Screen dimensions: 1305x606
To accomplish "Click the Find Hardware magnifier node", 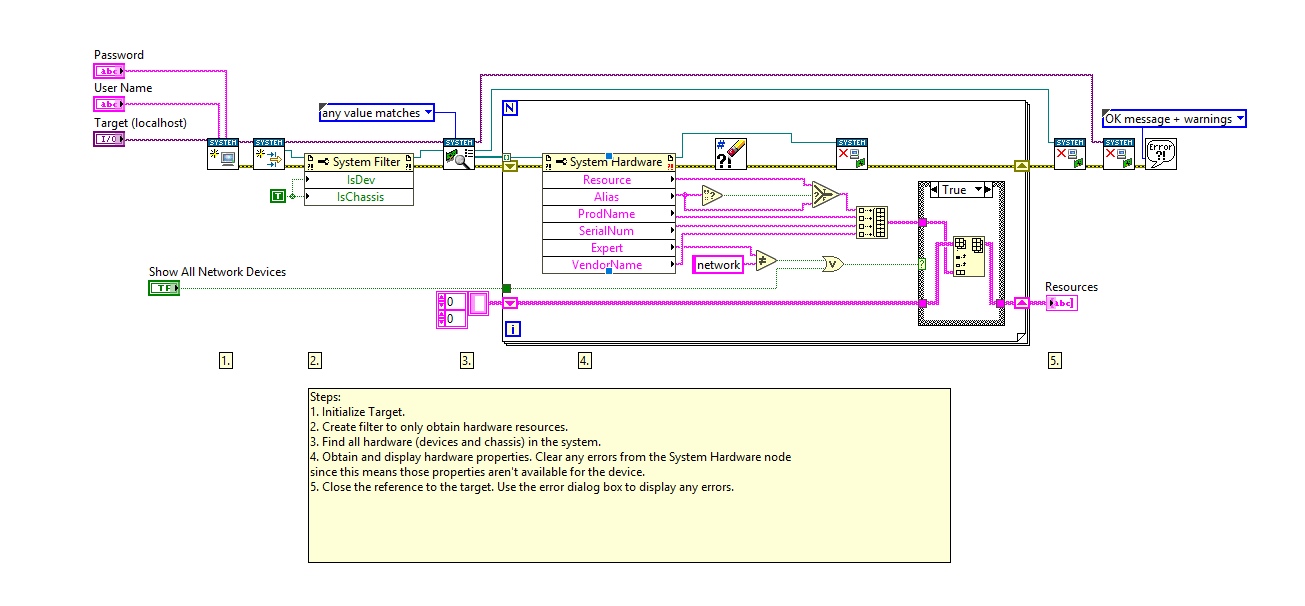I will click(x=459, y=154).
